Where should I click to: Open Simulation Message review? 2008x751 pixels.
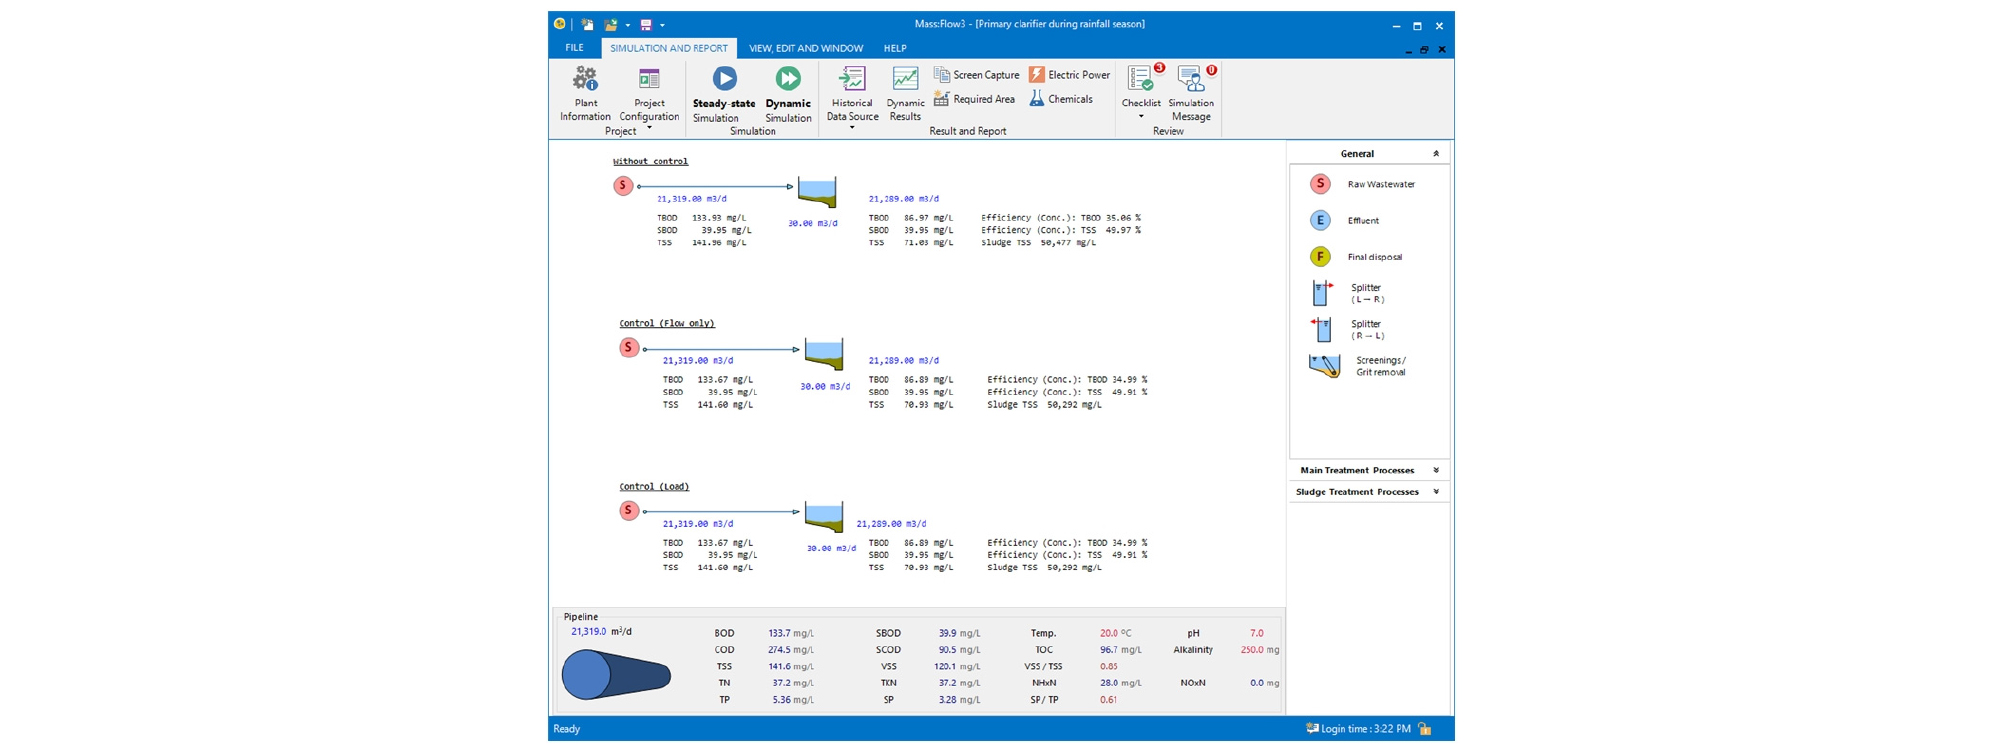click(x=1191, y=95)
